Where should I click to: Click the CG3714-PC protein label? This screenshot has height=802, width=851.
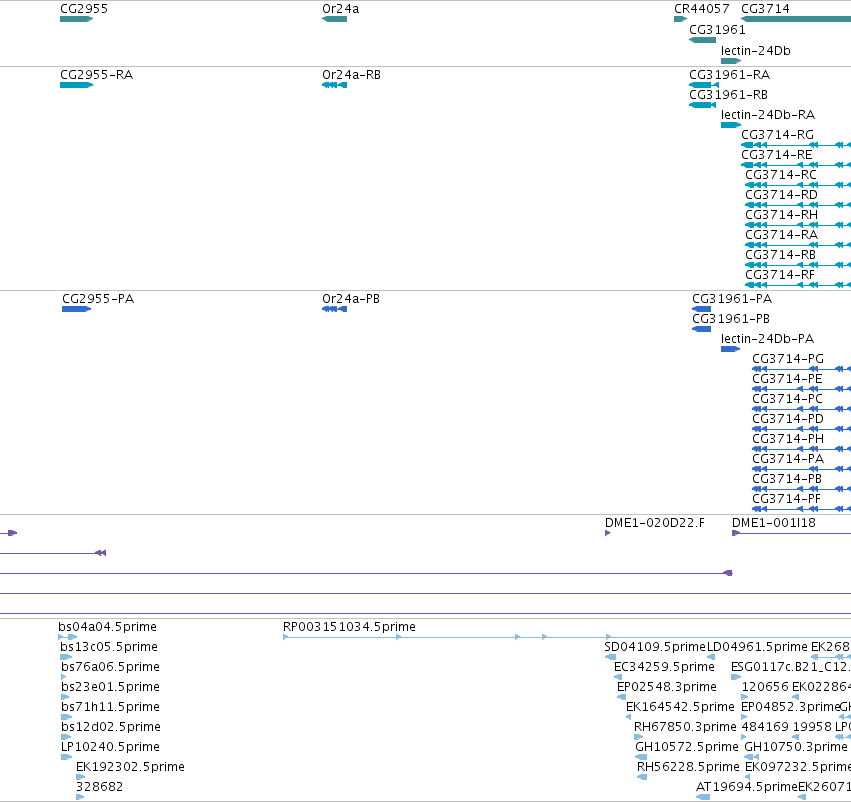(788, 399)
